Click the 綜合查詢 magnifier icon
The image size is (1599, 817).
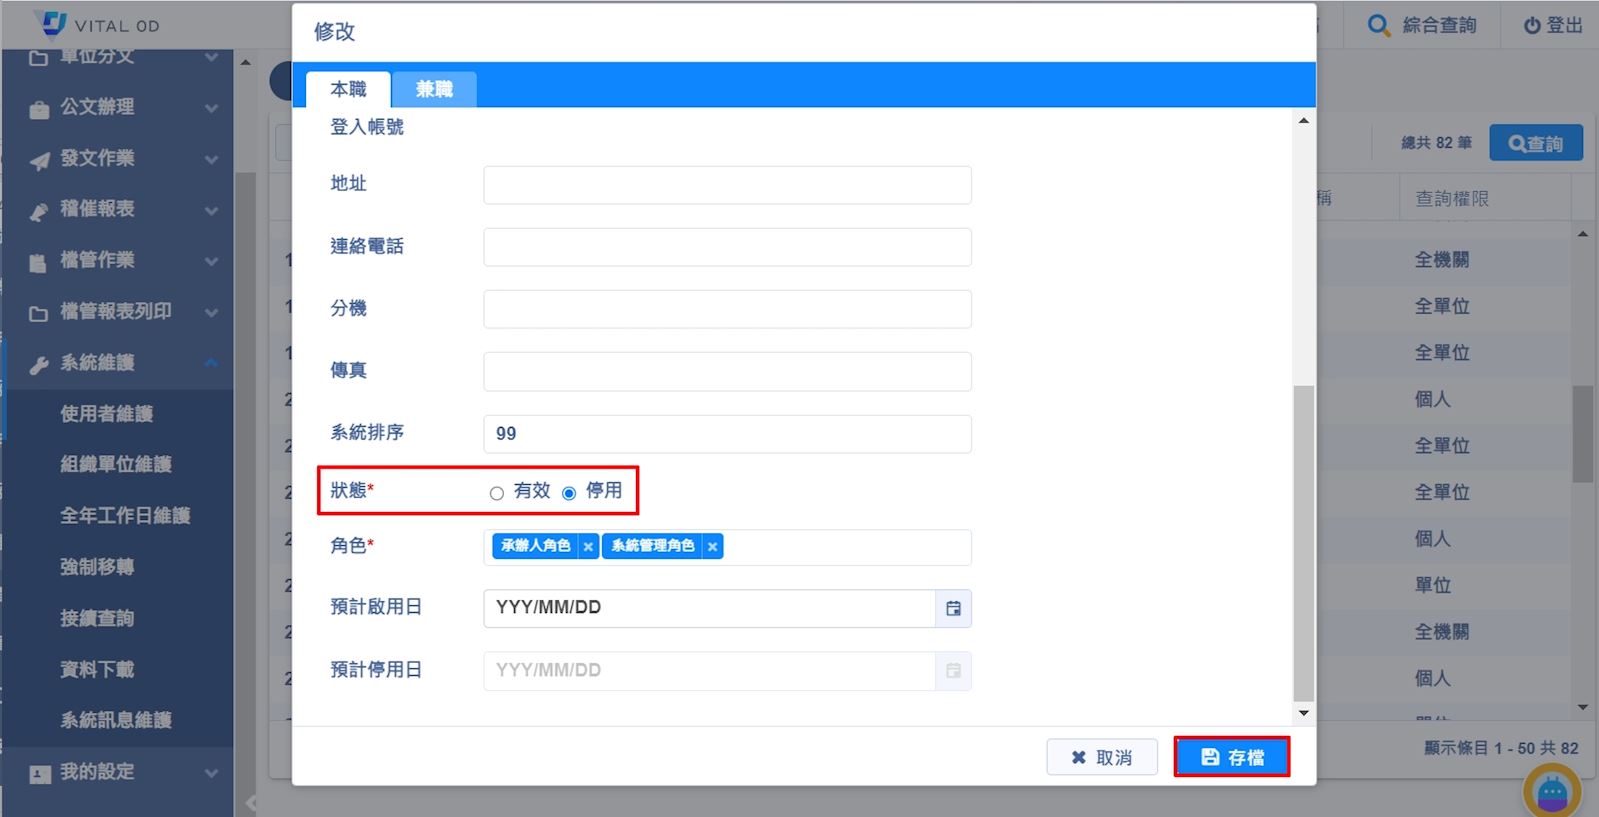pyautogui.click(x=1379, y=26)
